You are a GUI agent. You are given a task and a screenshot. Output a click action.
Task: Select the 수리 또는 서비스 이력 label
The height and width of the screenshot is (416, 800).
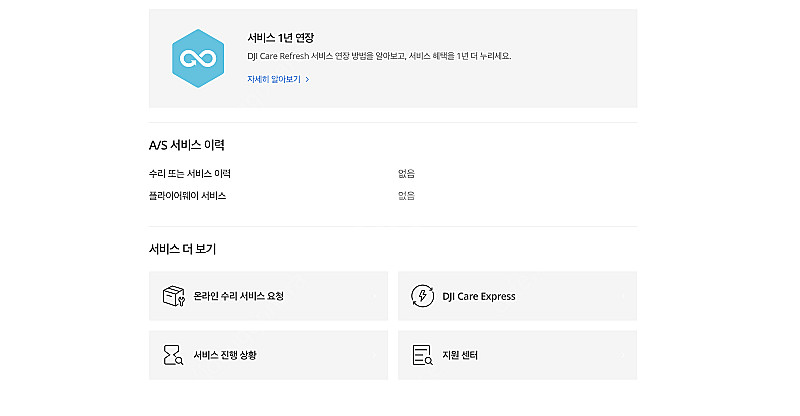click(x=190, y=174)
